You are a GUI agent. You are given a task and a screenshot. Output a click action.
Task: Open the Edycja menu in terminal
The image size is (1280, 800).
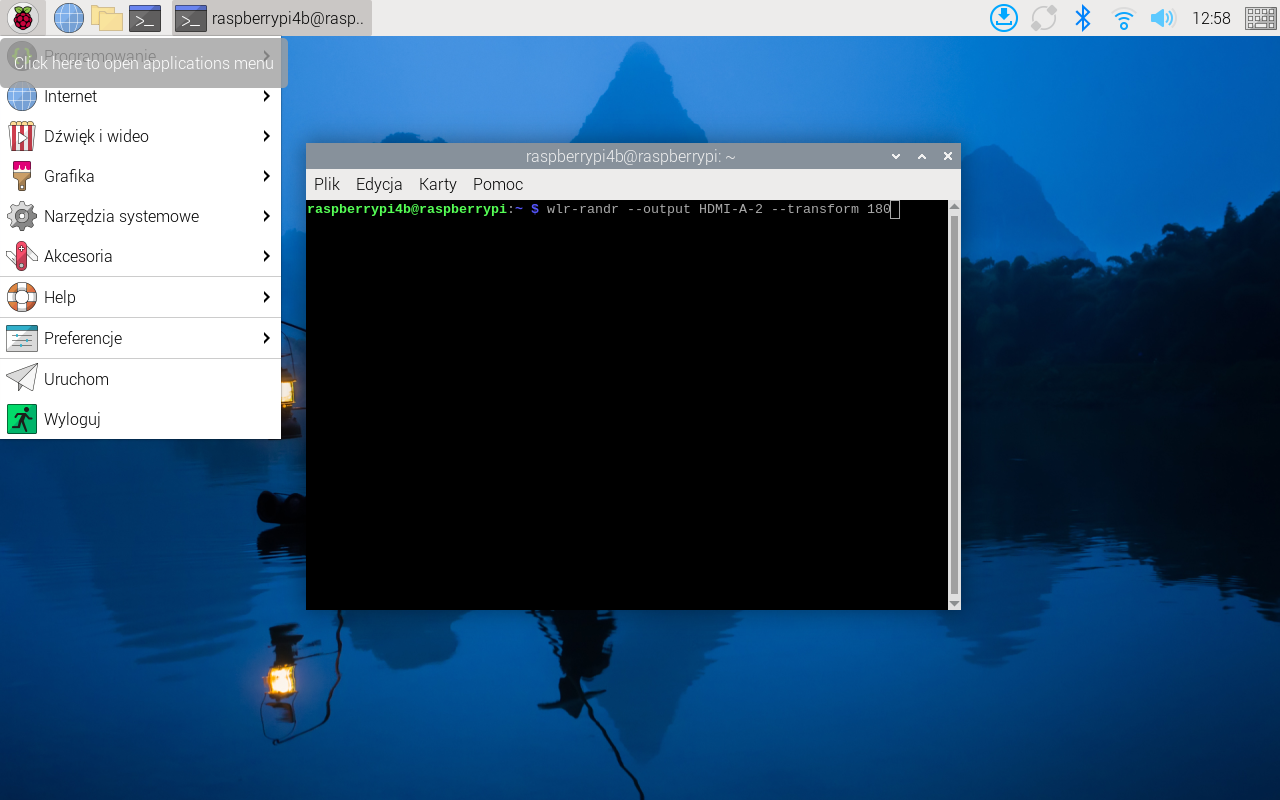point(379,184)
